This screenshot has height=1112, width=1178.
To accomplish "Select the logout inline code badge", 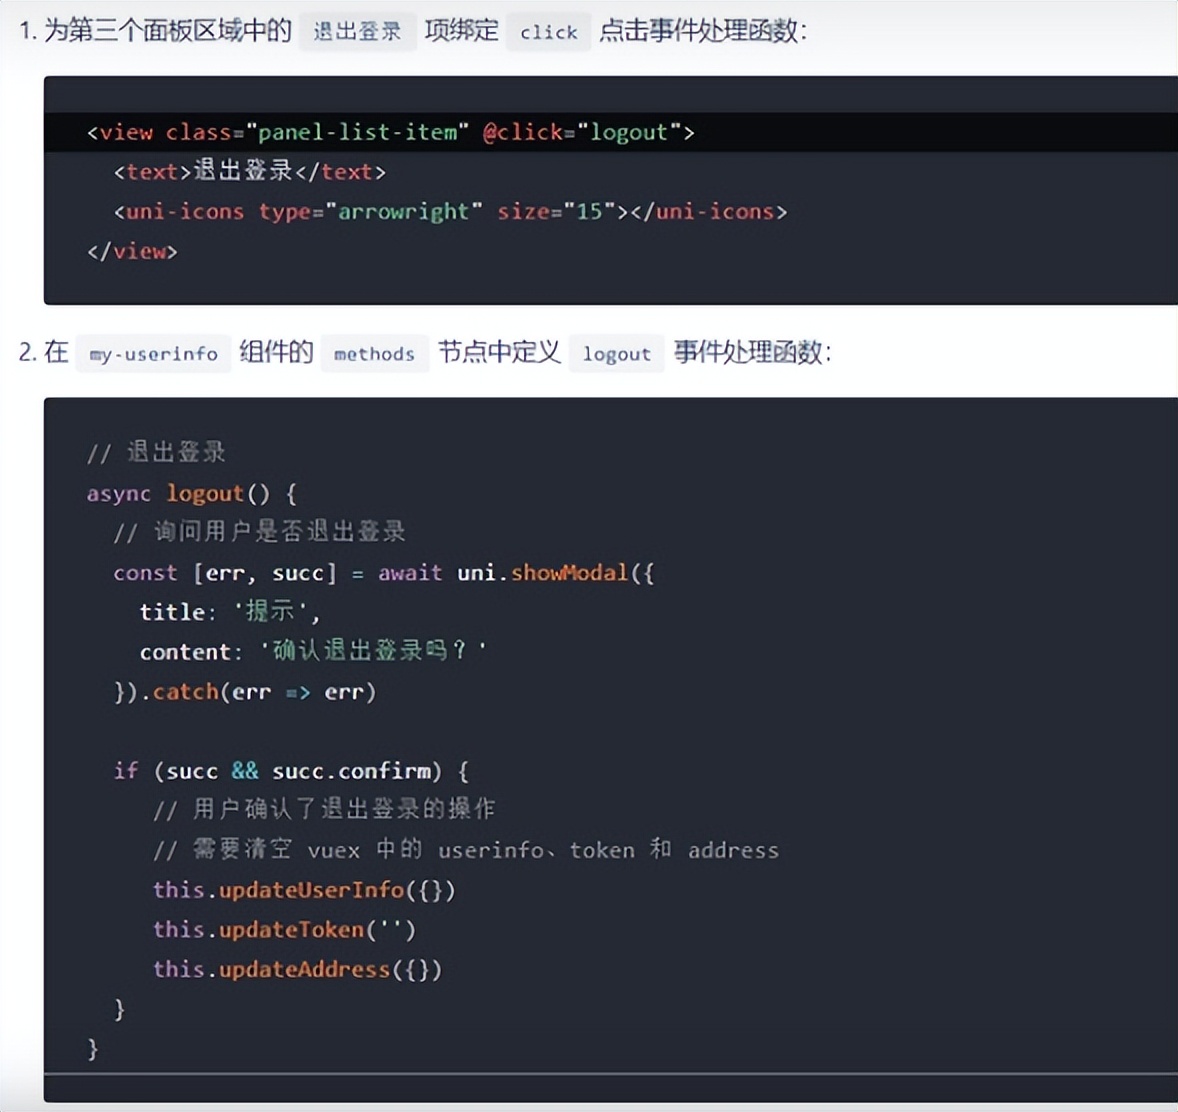I will (x=616, y=353).
